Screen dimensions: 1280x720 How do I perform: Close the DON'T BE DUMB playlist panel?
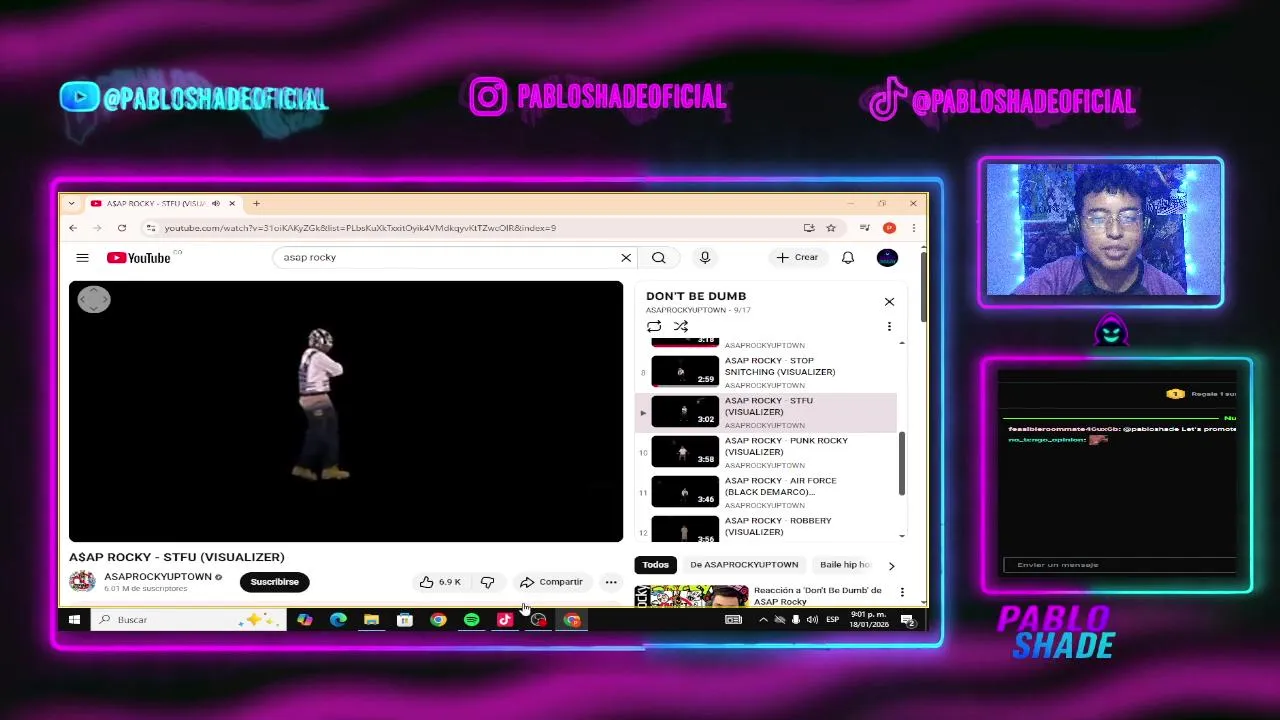889,302
